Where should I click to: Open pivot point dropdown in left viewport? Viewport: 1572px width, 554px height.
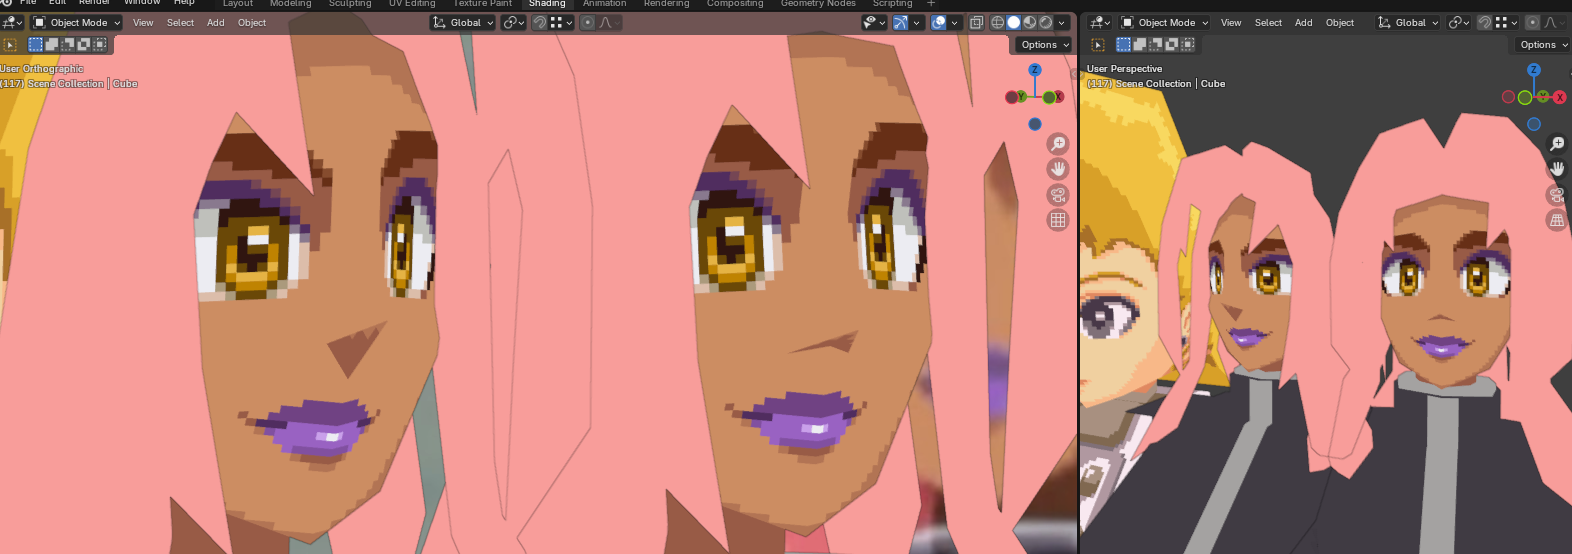[x=514, y=22]
